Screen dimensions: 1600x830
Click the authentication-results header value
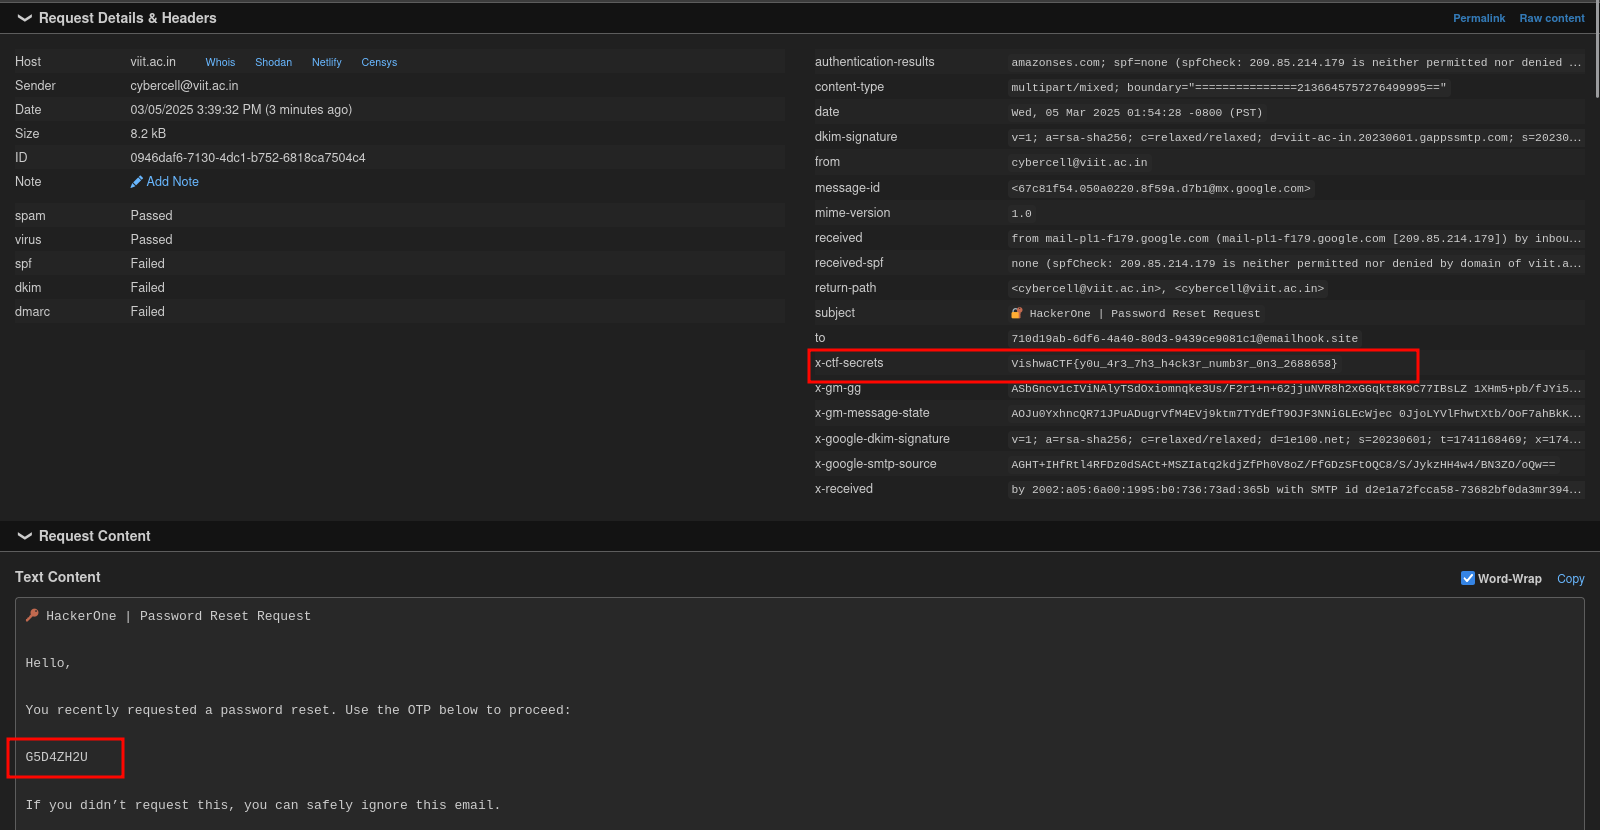(1295, 62)
